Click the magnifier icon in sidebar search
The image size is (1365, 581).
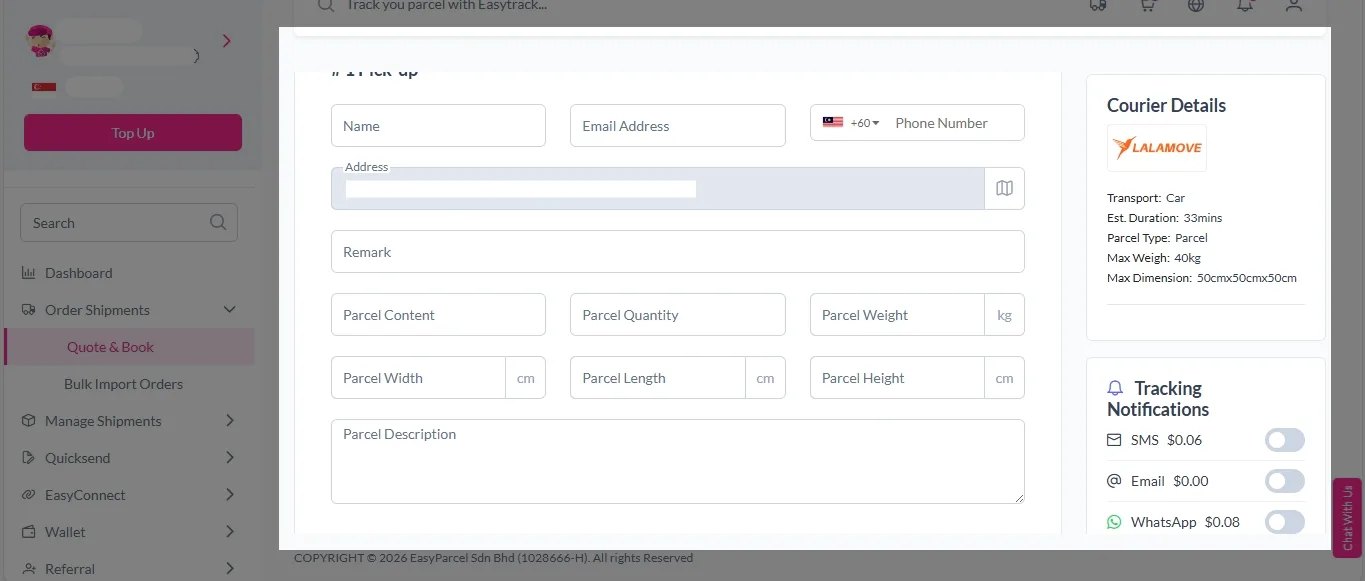(218, 223)
